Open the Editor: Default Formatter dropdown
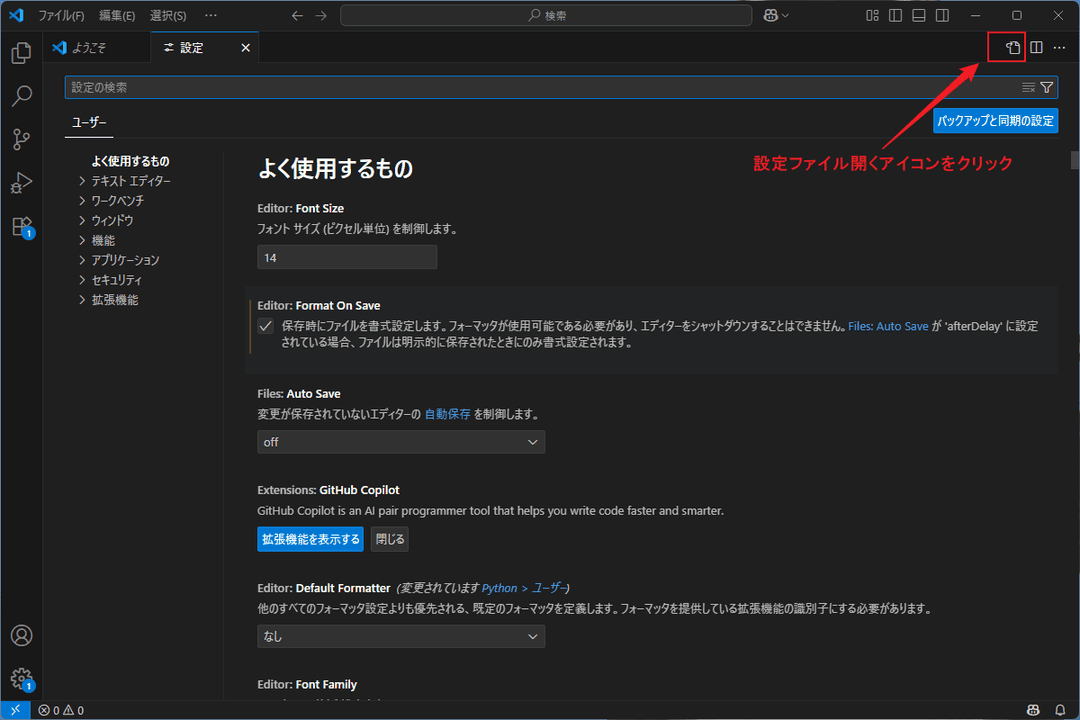 [x=400, y=636]
